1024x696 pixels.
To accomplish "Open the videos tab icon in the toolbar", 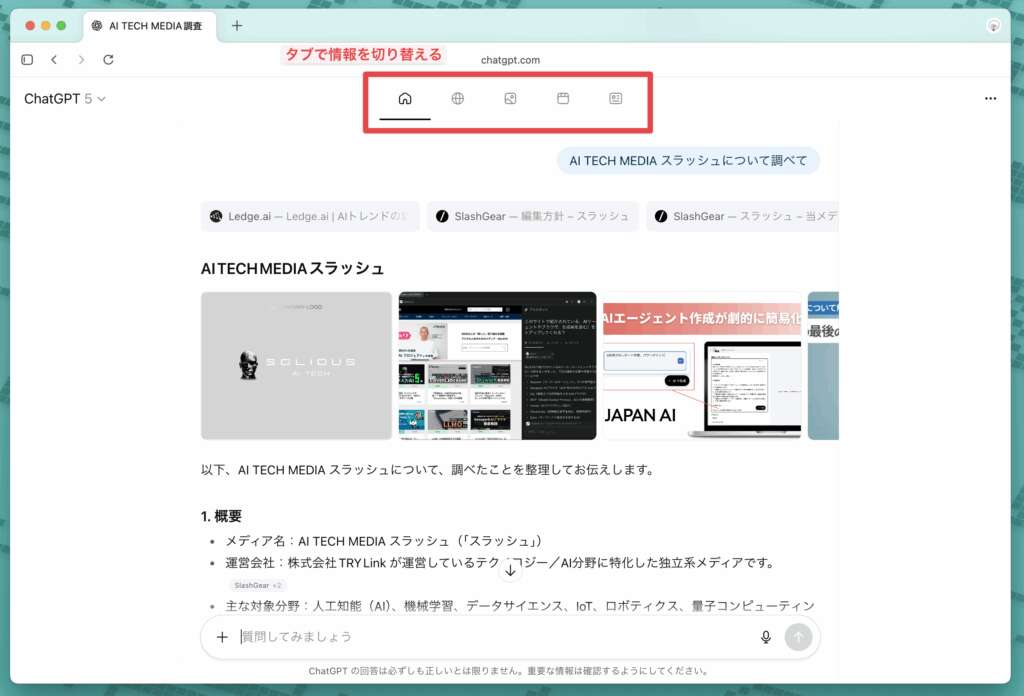I will pyautogui.click(x=563, y=98).
